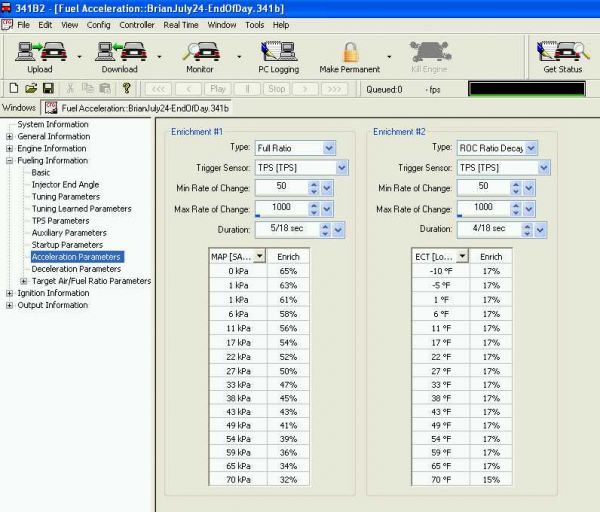Click Enrichment #1 Min Rate of Change field
Image resolution: width=600 pixels, height=512 pixels.
click(280, 187)
